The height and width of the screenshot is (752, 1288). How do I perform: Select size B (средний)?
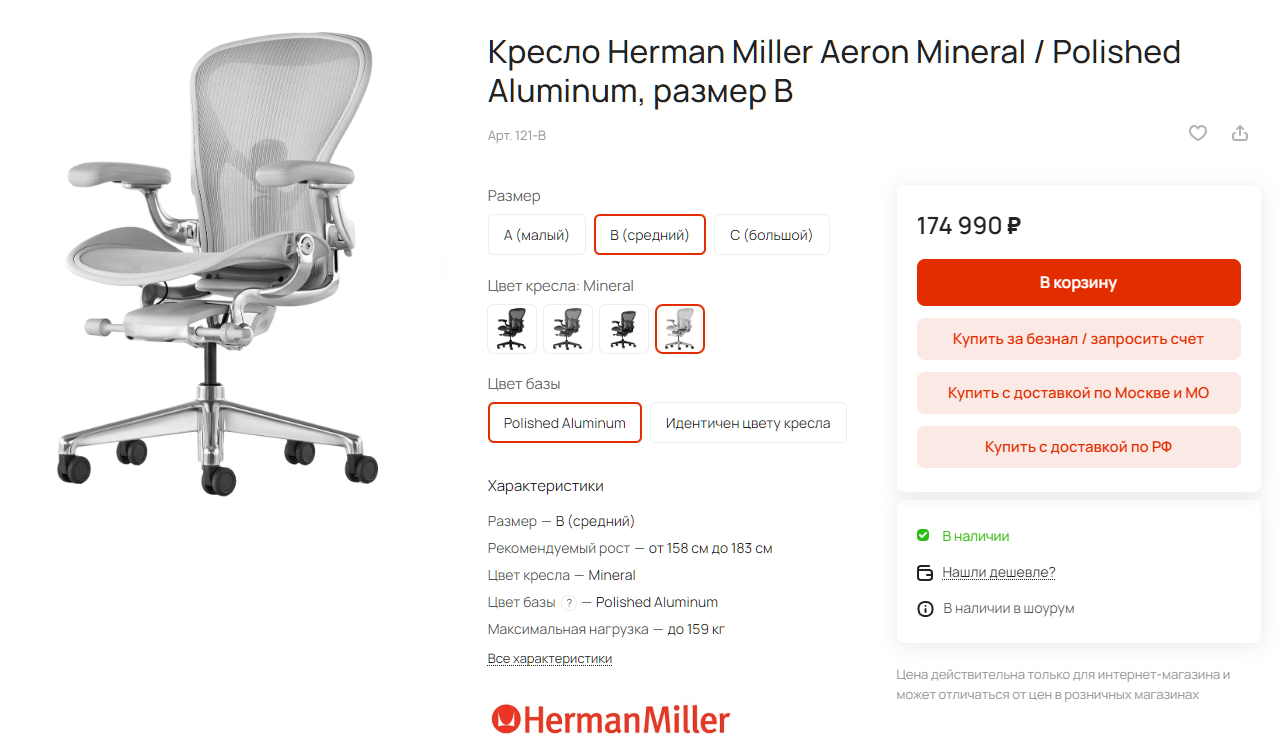(650, 235)
